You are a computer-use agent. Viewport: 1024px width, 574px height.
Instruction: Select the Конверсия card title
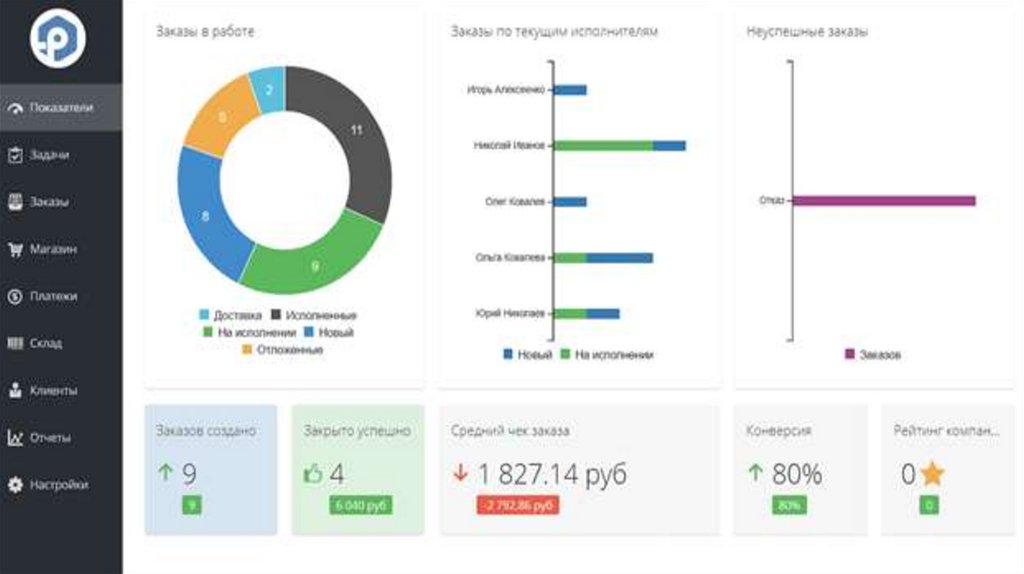(778, 430)
